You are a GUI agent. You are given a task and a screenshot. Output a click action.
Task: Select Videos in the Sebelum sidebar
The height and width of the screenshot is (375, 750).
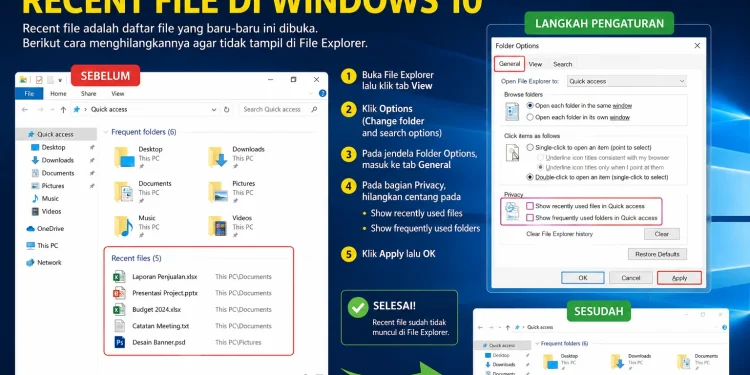(x=46, y=211)
